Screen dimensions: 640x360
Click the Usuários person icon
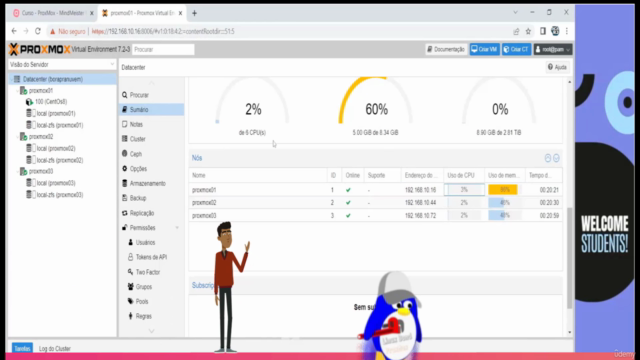[x=131, y=242]
